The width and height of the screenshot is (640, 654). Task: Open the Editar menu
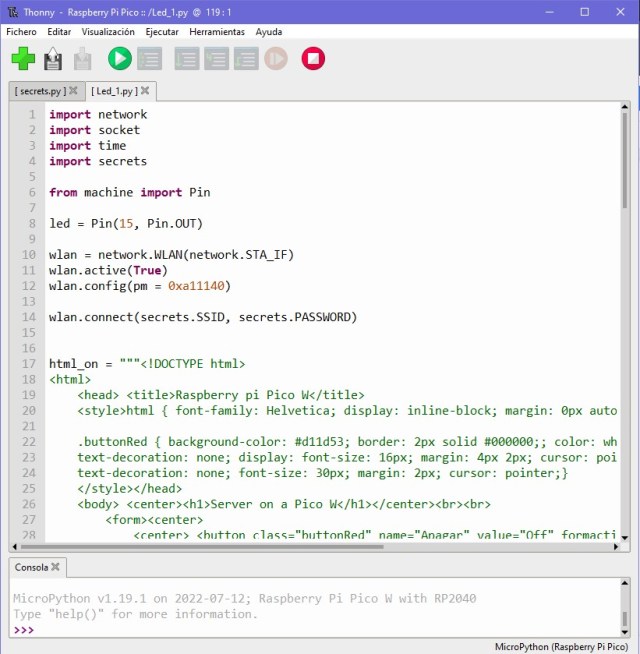59,32
